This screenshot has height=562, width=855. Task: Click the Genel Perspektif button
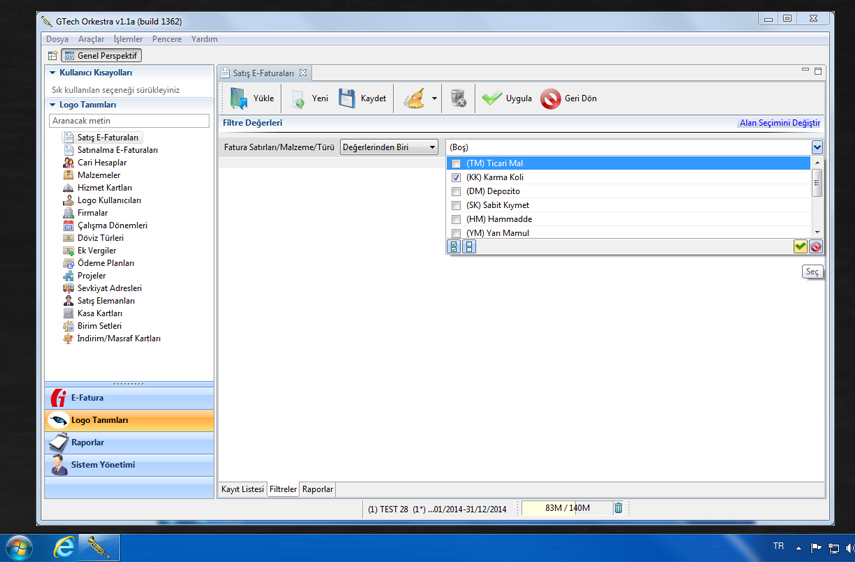[x=101, y=56]
